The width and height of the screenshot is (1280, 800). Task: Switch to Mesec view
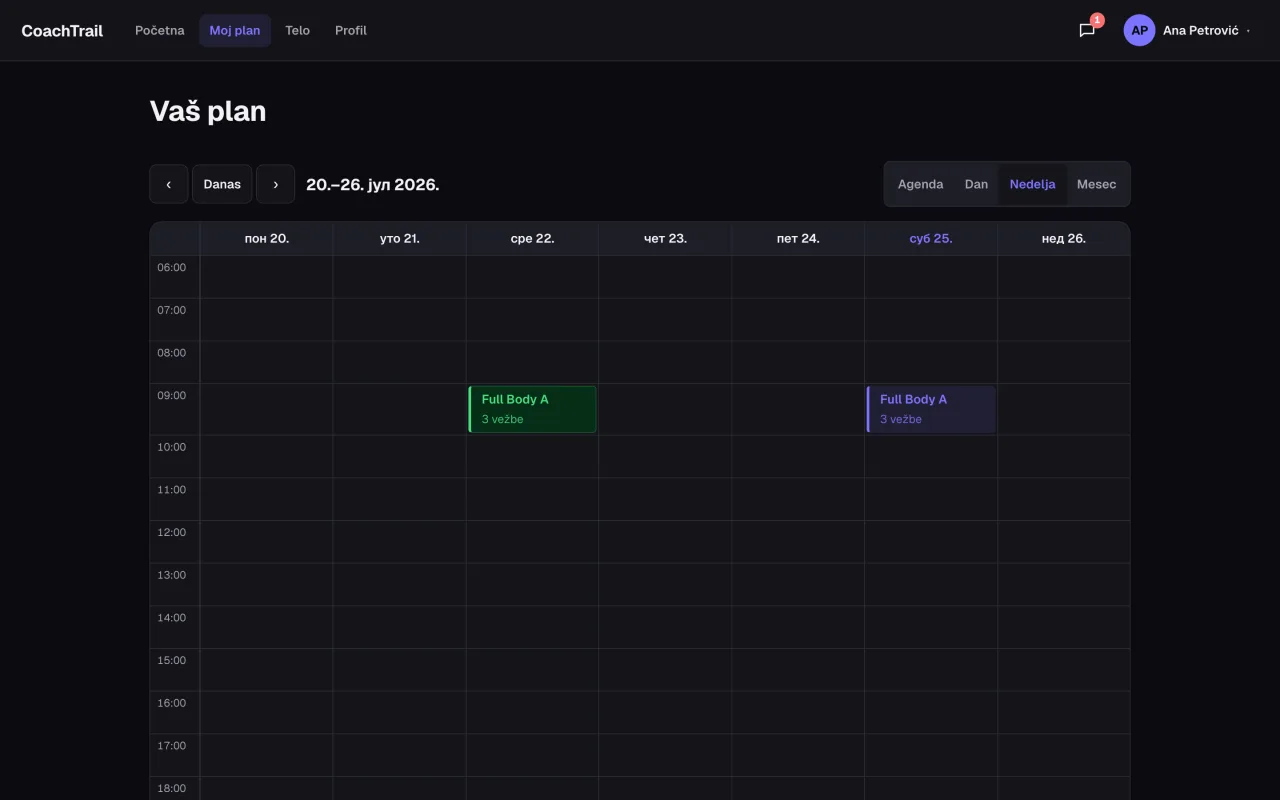click(x=1096, y=184)
